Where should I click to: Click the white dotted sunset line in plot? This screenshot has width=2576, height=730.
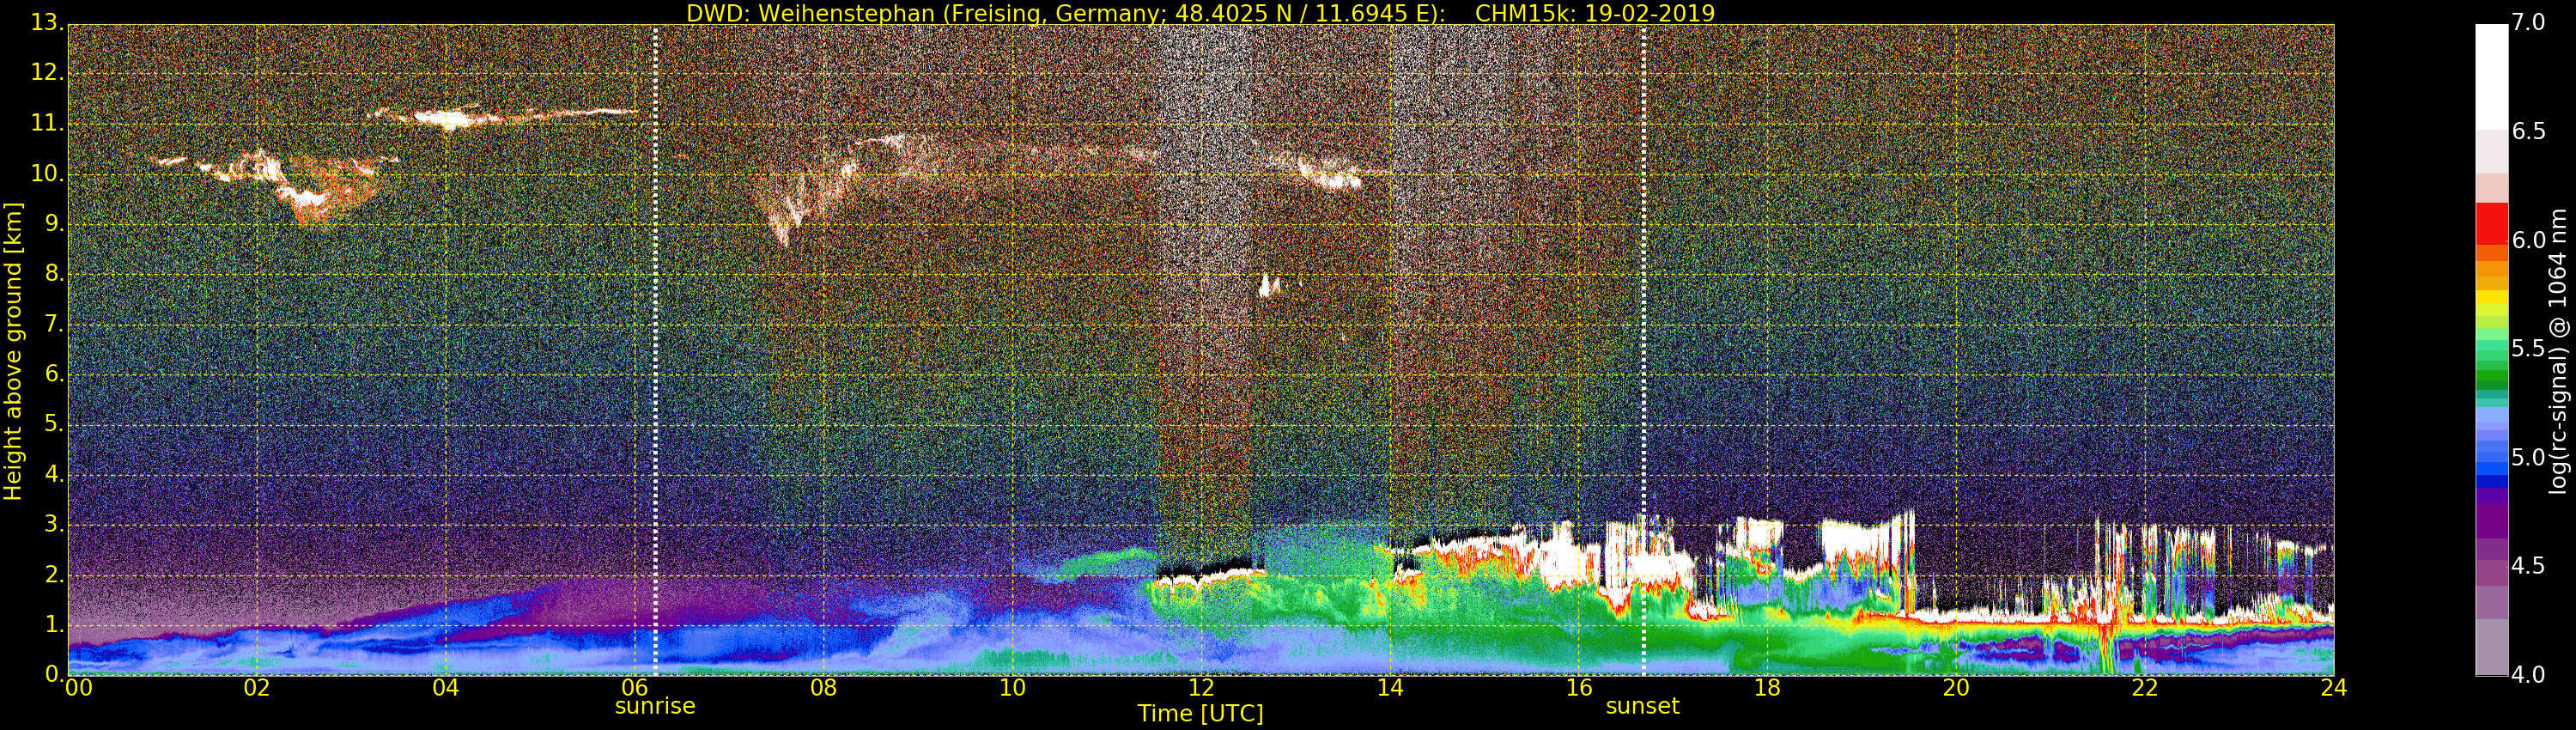pos(1643,350)
